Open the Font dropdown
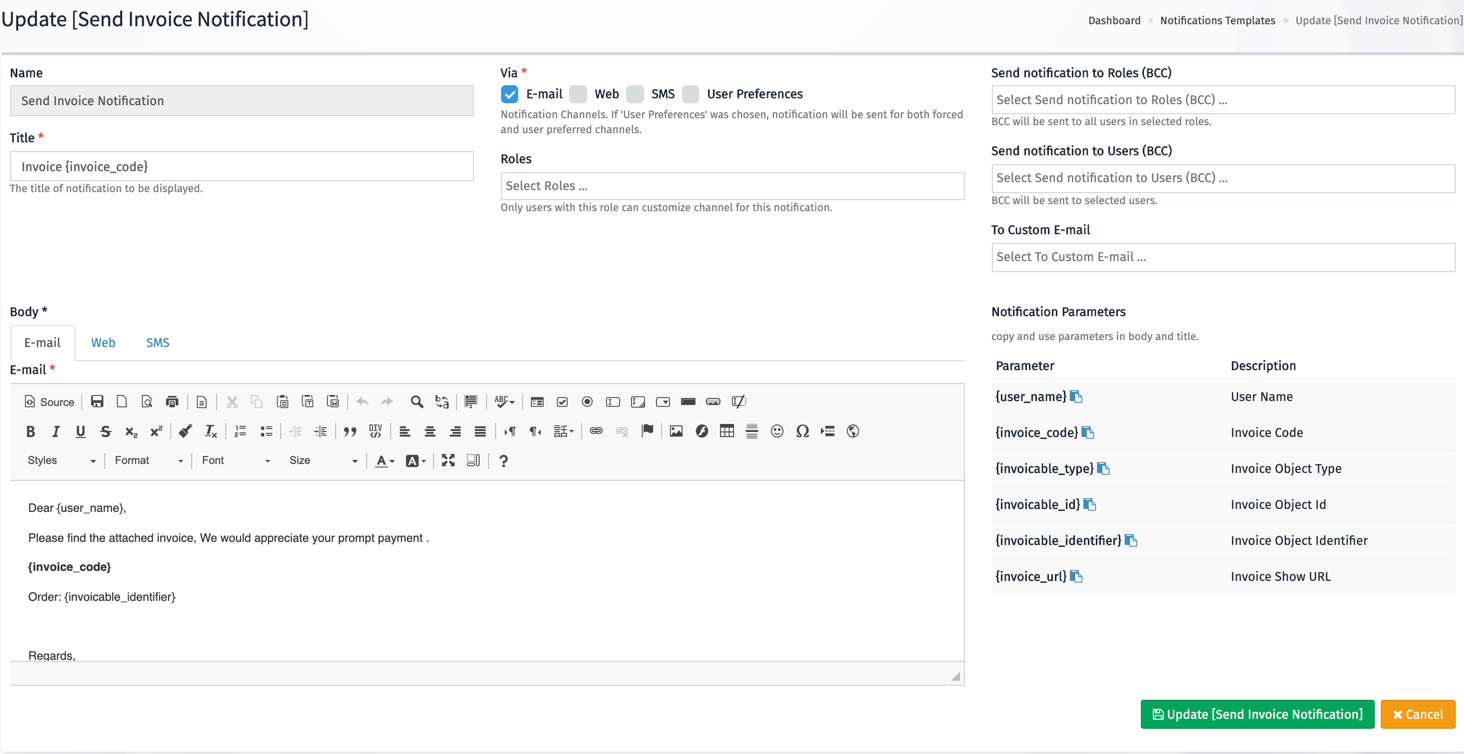Image resolution: width=1464 pixels, height=754 pixels. point(235,461)
